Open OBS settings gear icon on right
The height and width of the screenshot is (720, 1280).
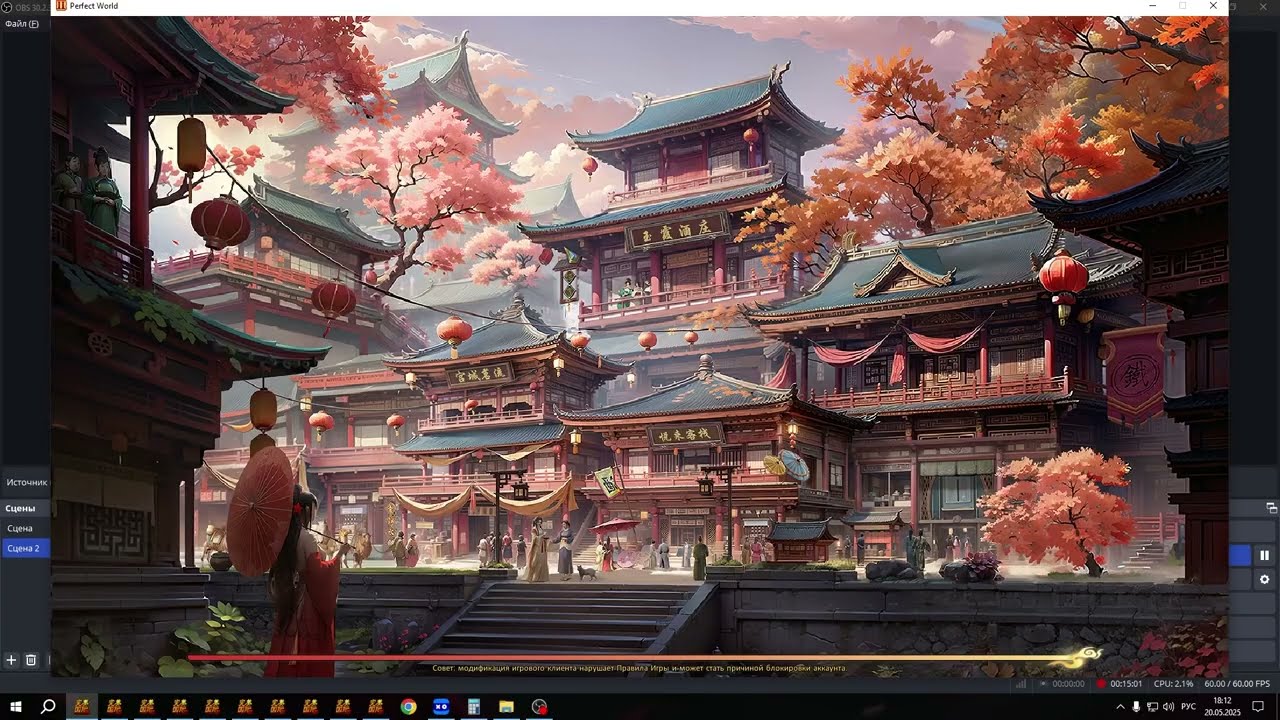1264,579
